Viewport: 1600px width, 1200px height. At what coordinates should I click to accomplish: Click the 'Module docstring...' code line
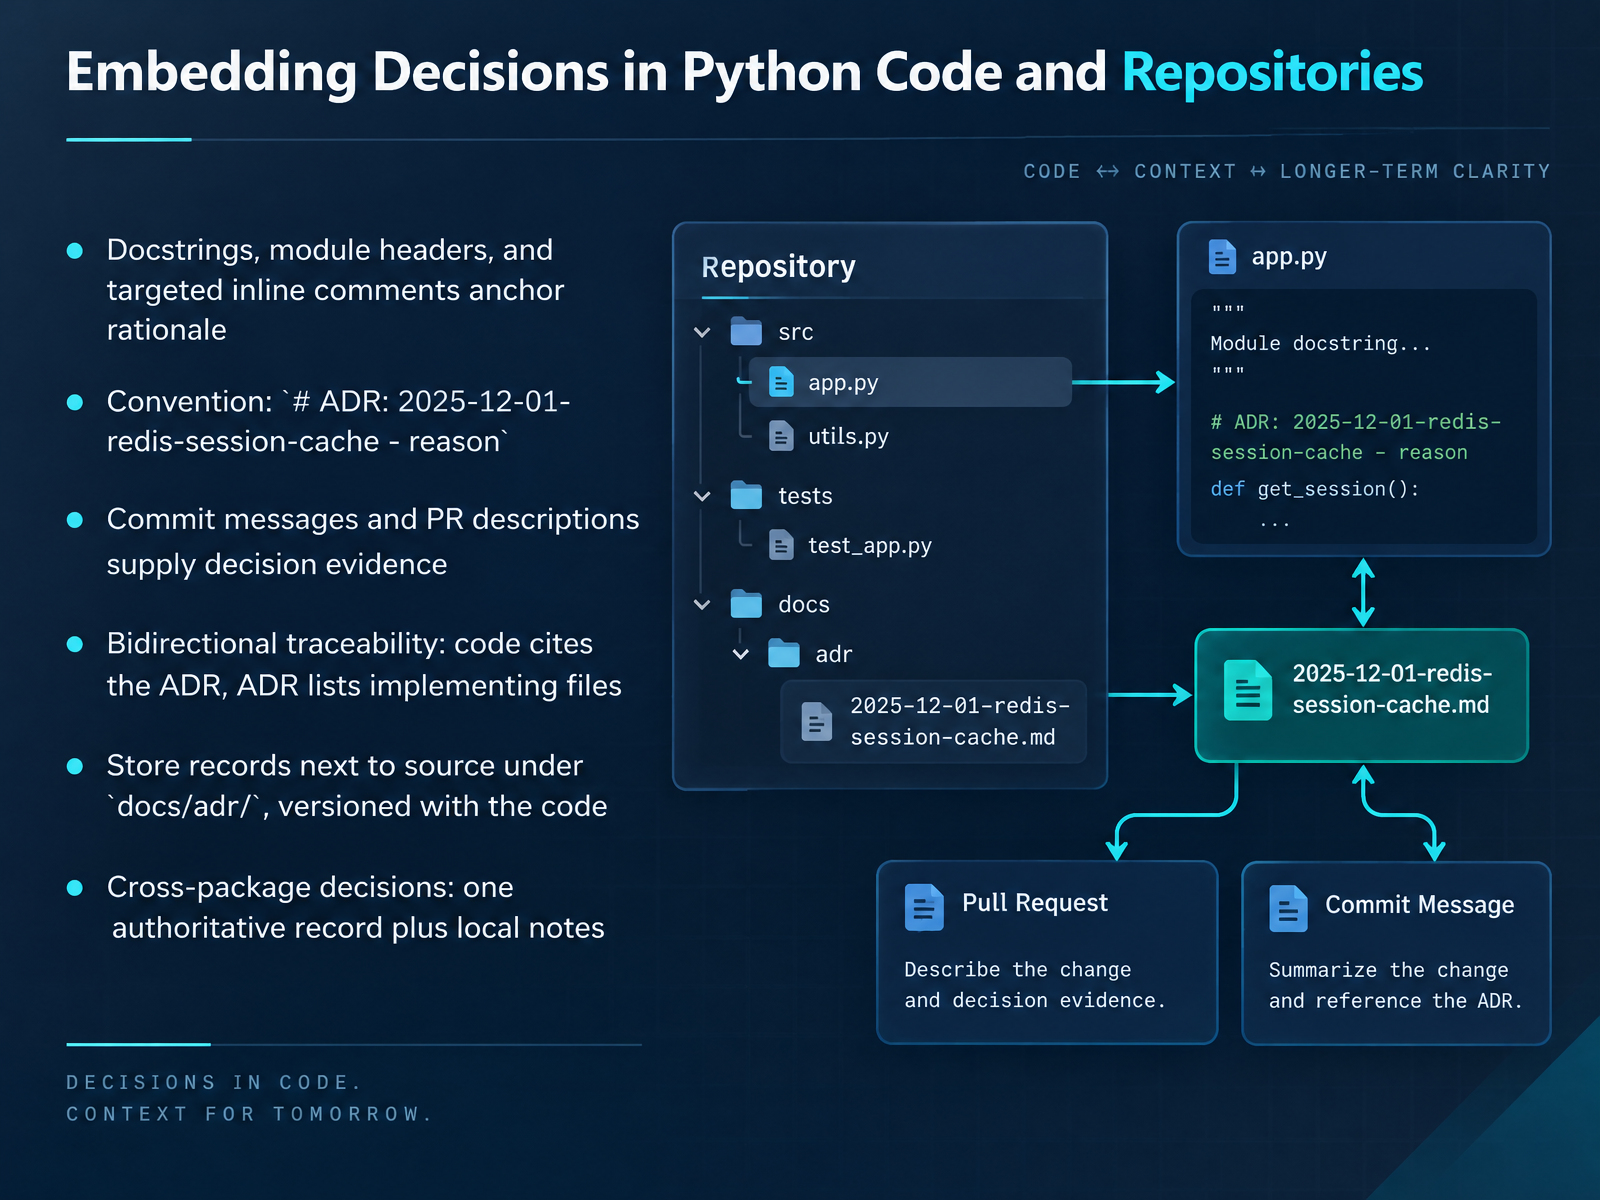[1321, 343]
